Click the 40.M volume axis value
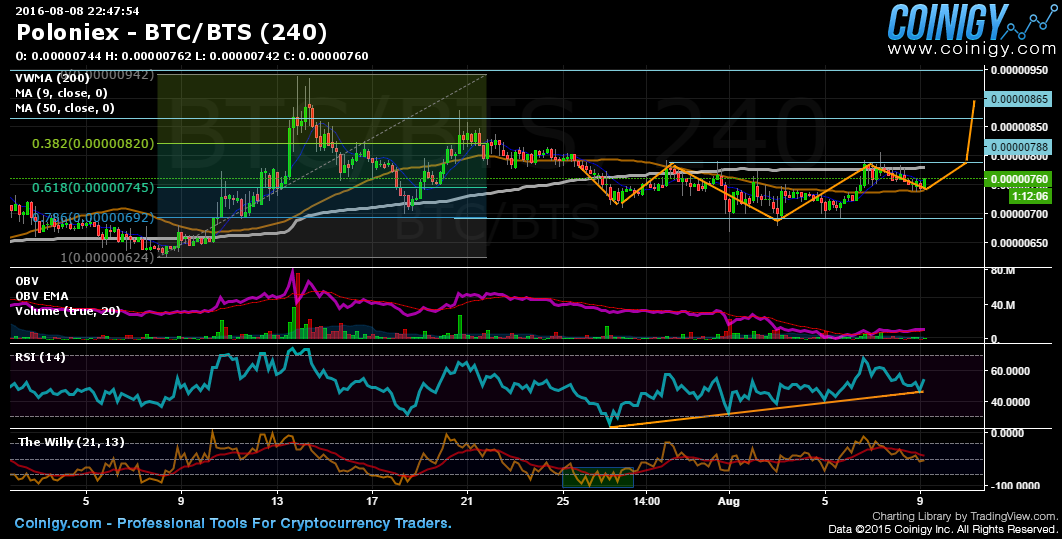This screenshot has height=539, width=1062. click(x=1003, y=305)
